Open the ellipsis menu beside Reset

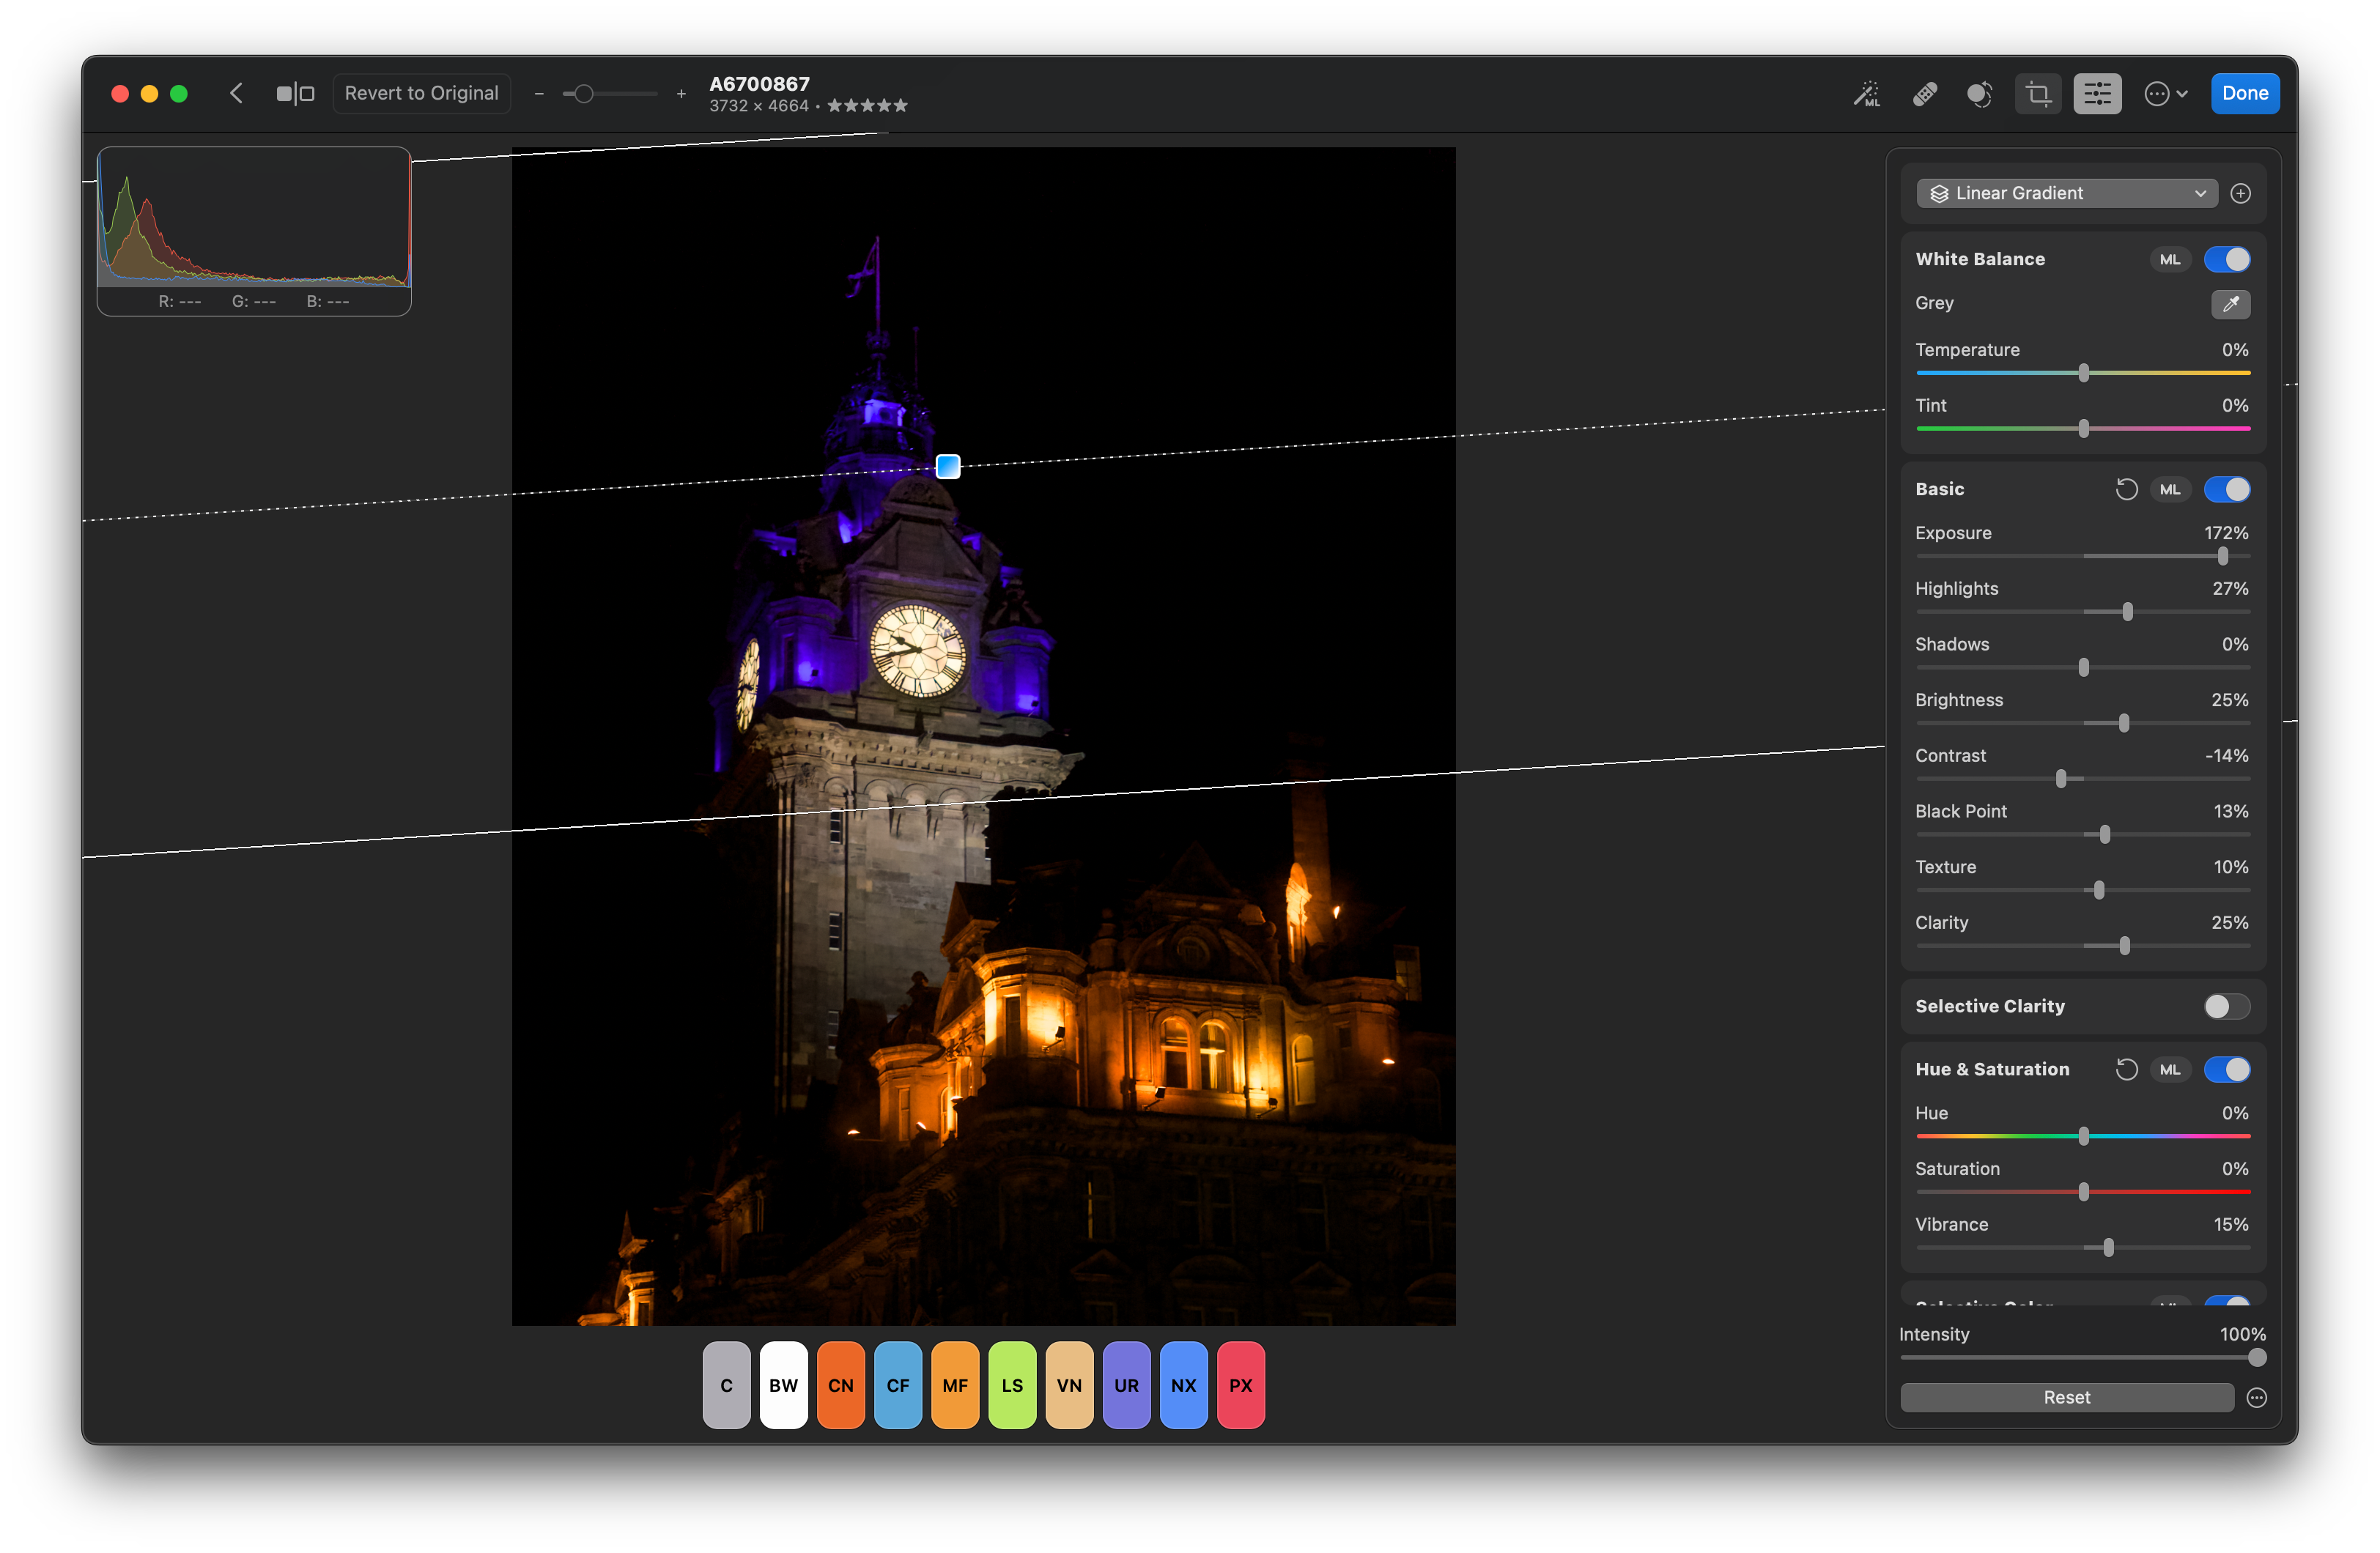pos(2257,1397)
